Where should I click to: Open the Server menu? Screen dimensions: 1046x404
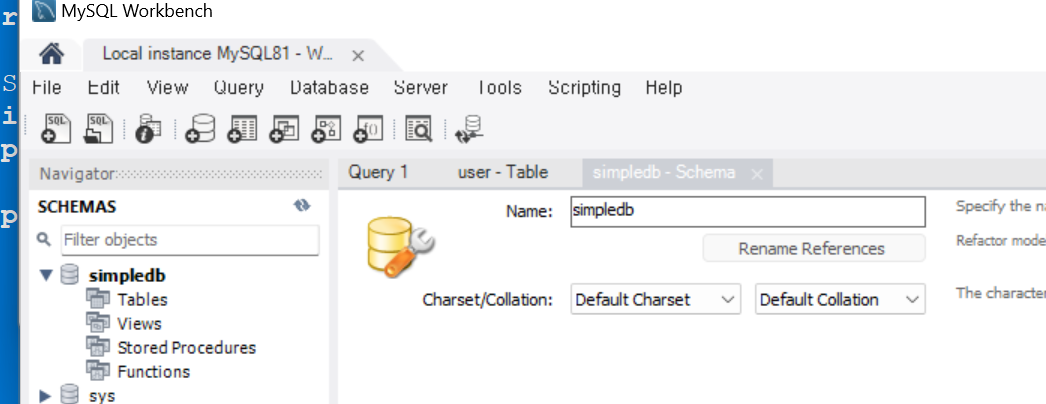pos(421,87)
